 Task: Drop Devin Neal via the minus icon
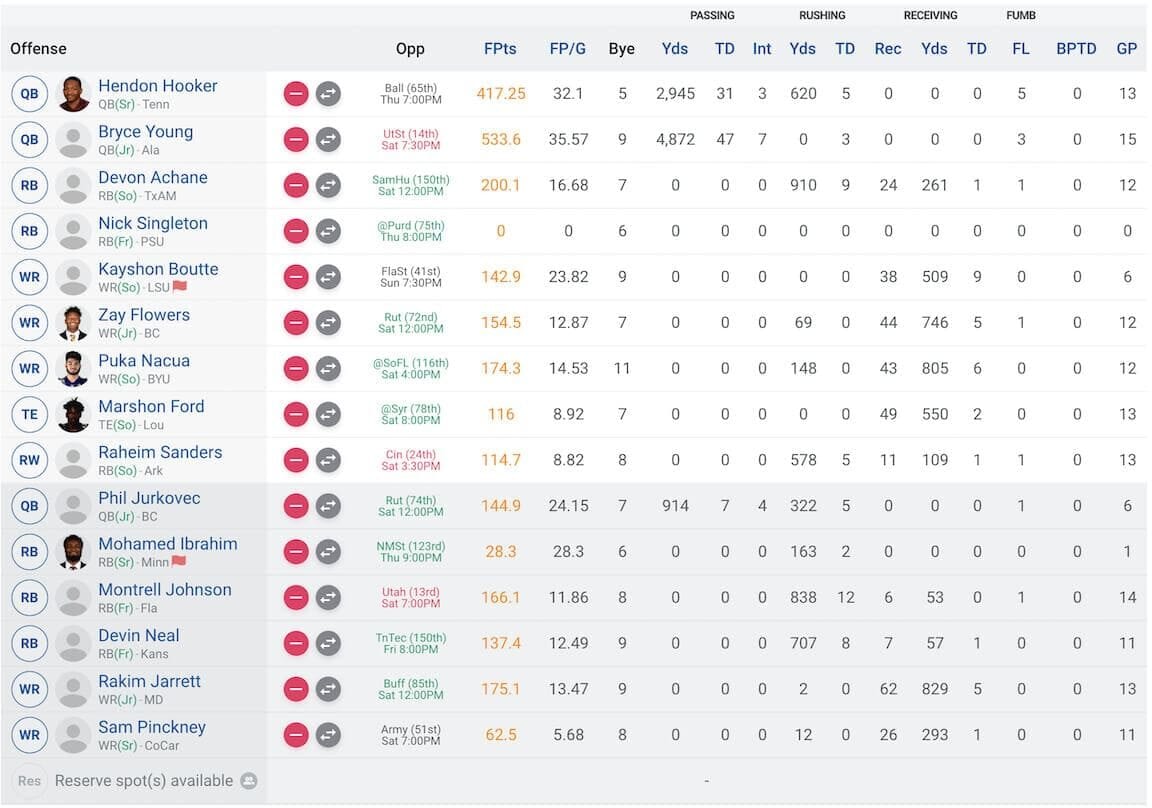(x=296, y=643)
